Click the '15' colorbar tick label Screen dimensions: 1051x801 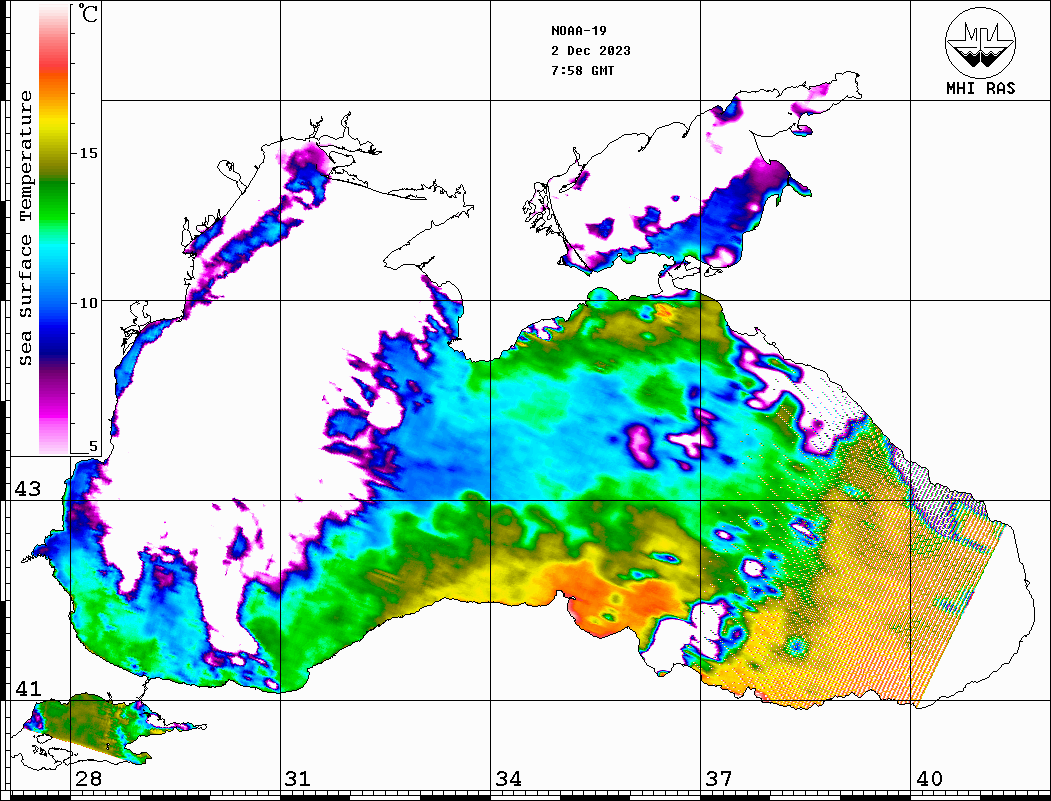pos(88,153)
